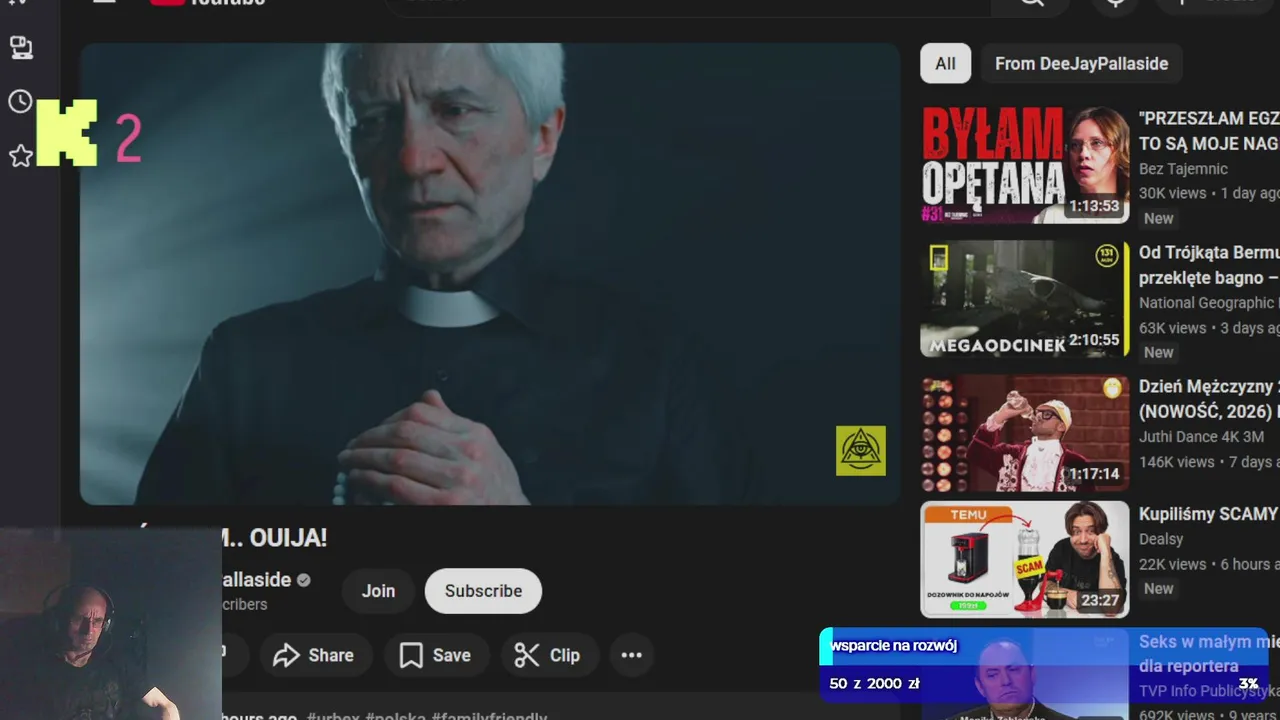Open the bookmarks star icon in sidebar
The height and width of the screenshot is (720, 1280).
[x=20, y=156]
